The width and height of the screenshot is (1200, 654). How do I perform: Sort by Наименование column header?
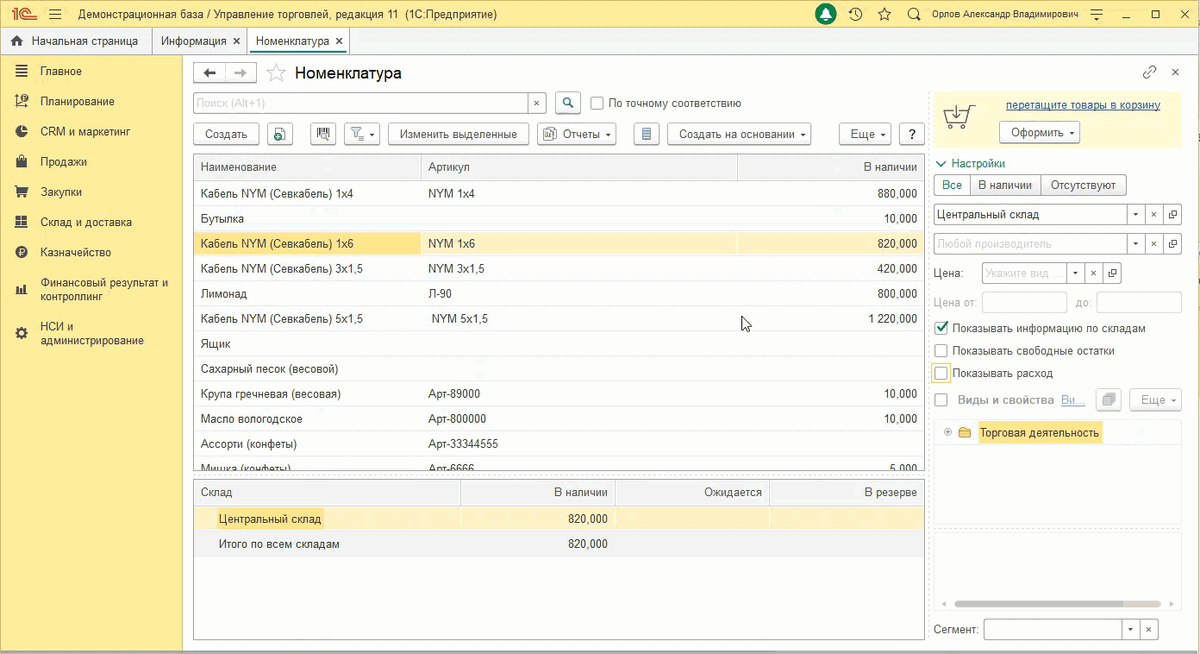(x=307, y=167)
